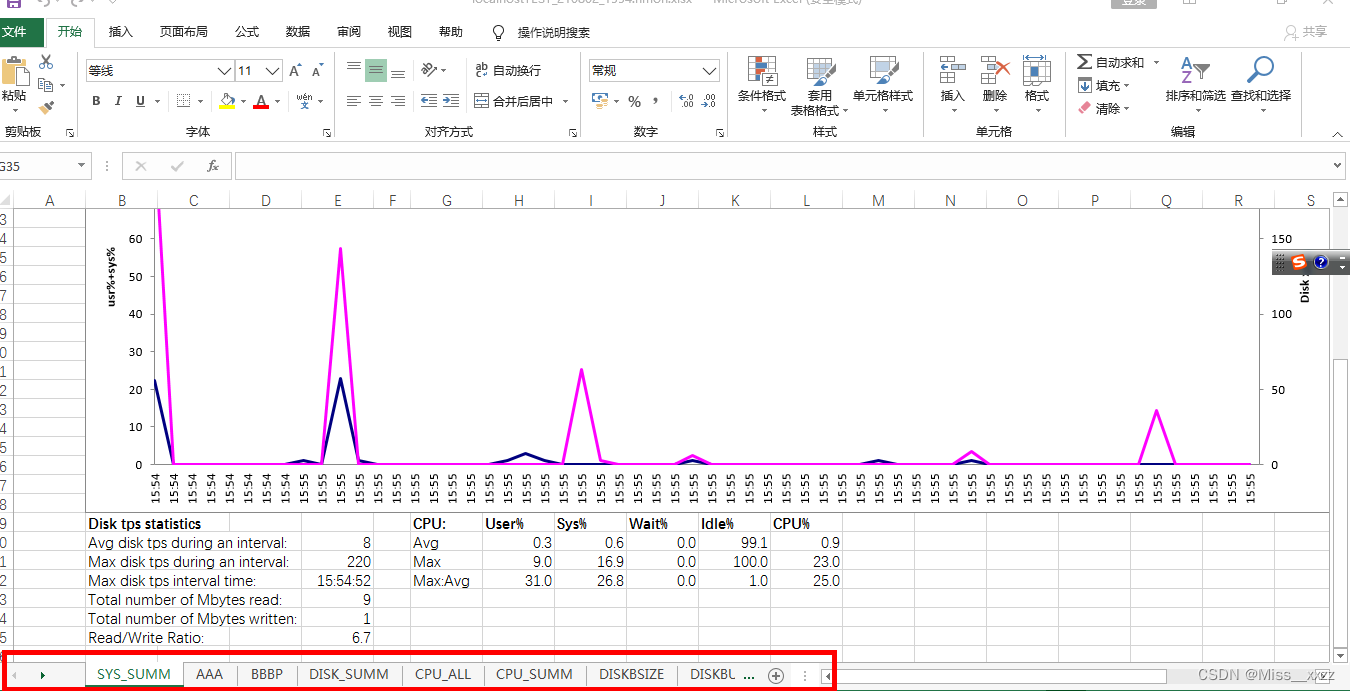Open Clear (清除) dropdown
The height and width of the screenshot is (691, 1350).
(x=1103, y=108)
